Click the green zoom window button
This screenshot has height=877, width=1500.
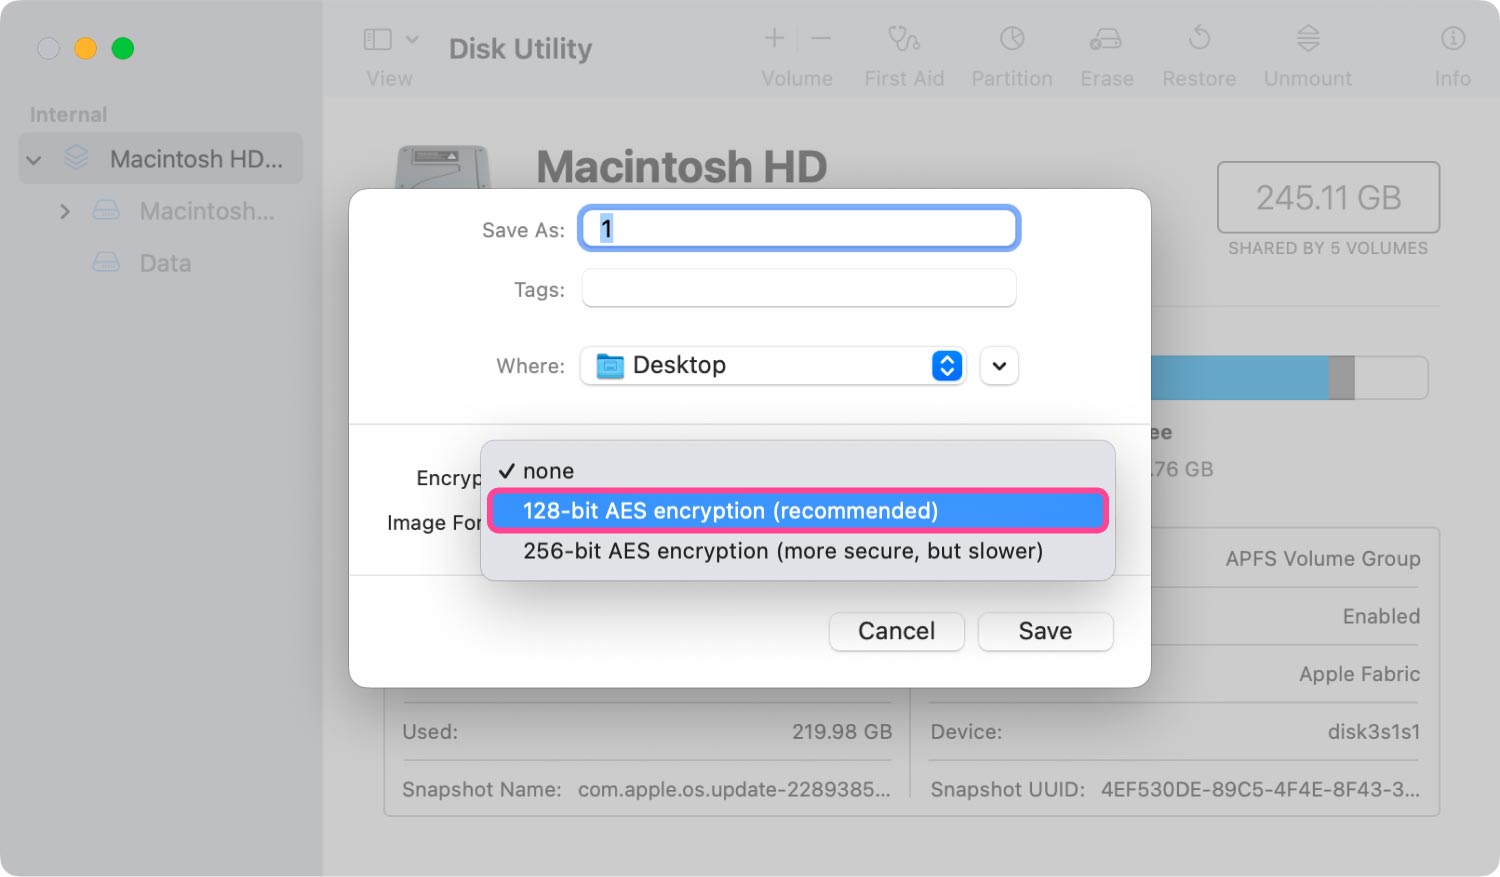[123, 48]
